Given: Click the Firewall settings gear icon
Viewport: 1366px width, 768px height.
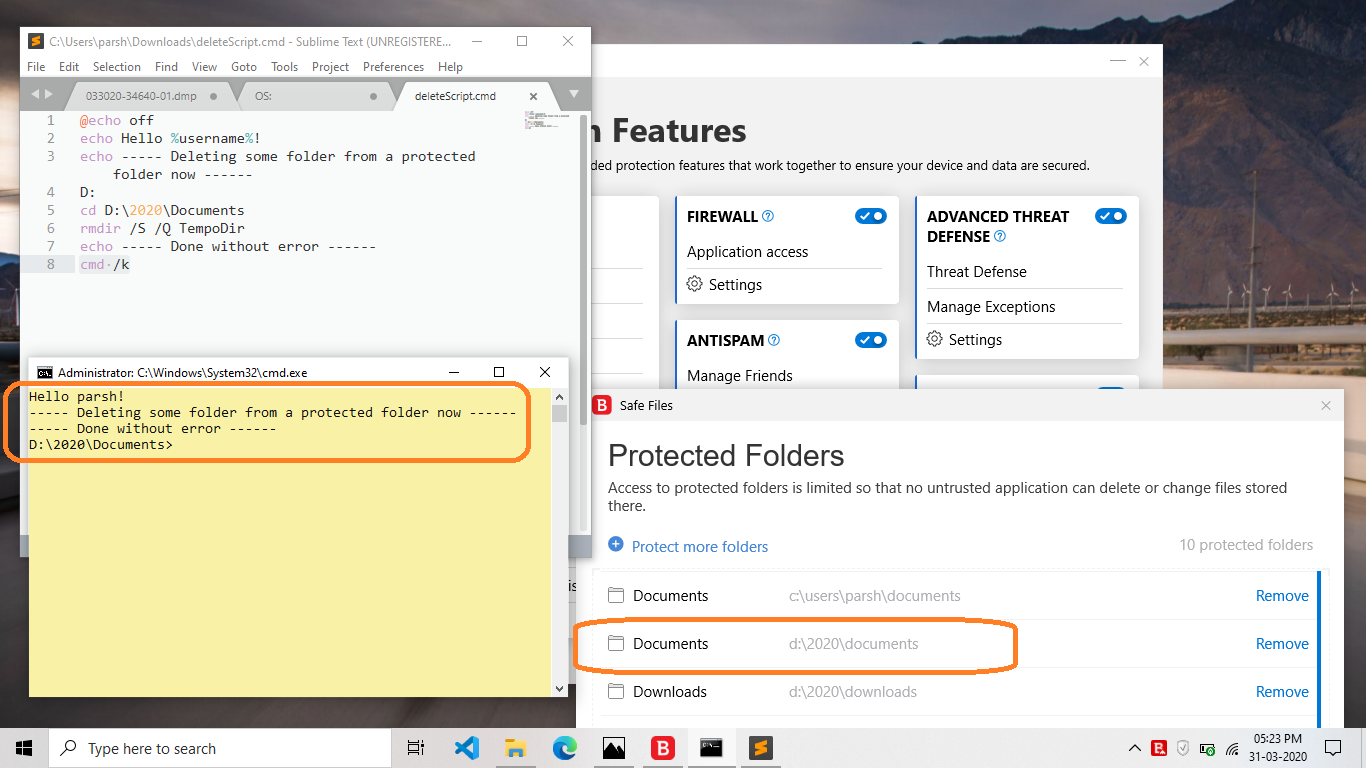Looking at the screenshot, I should click(695, 284).
